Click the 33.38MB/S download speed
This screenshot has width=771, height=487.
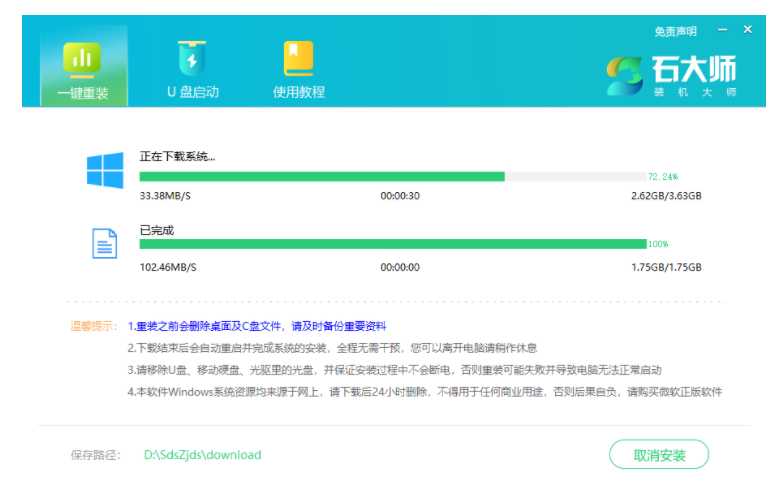tap(168, 196)
